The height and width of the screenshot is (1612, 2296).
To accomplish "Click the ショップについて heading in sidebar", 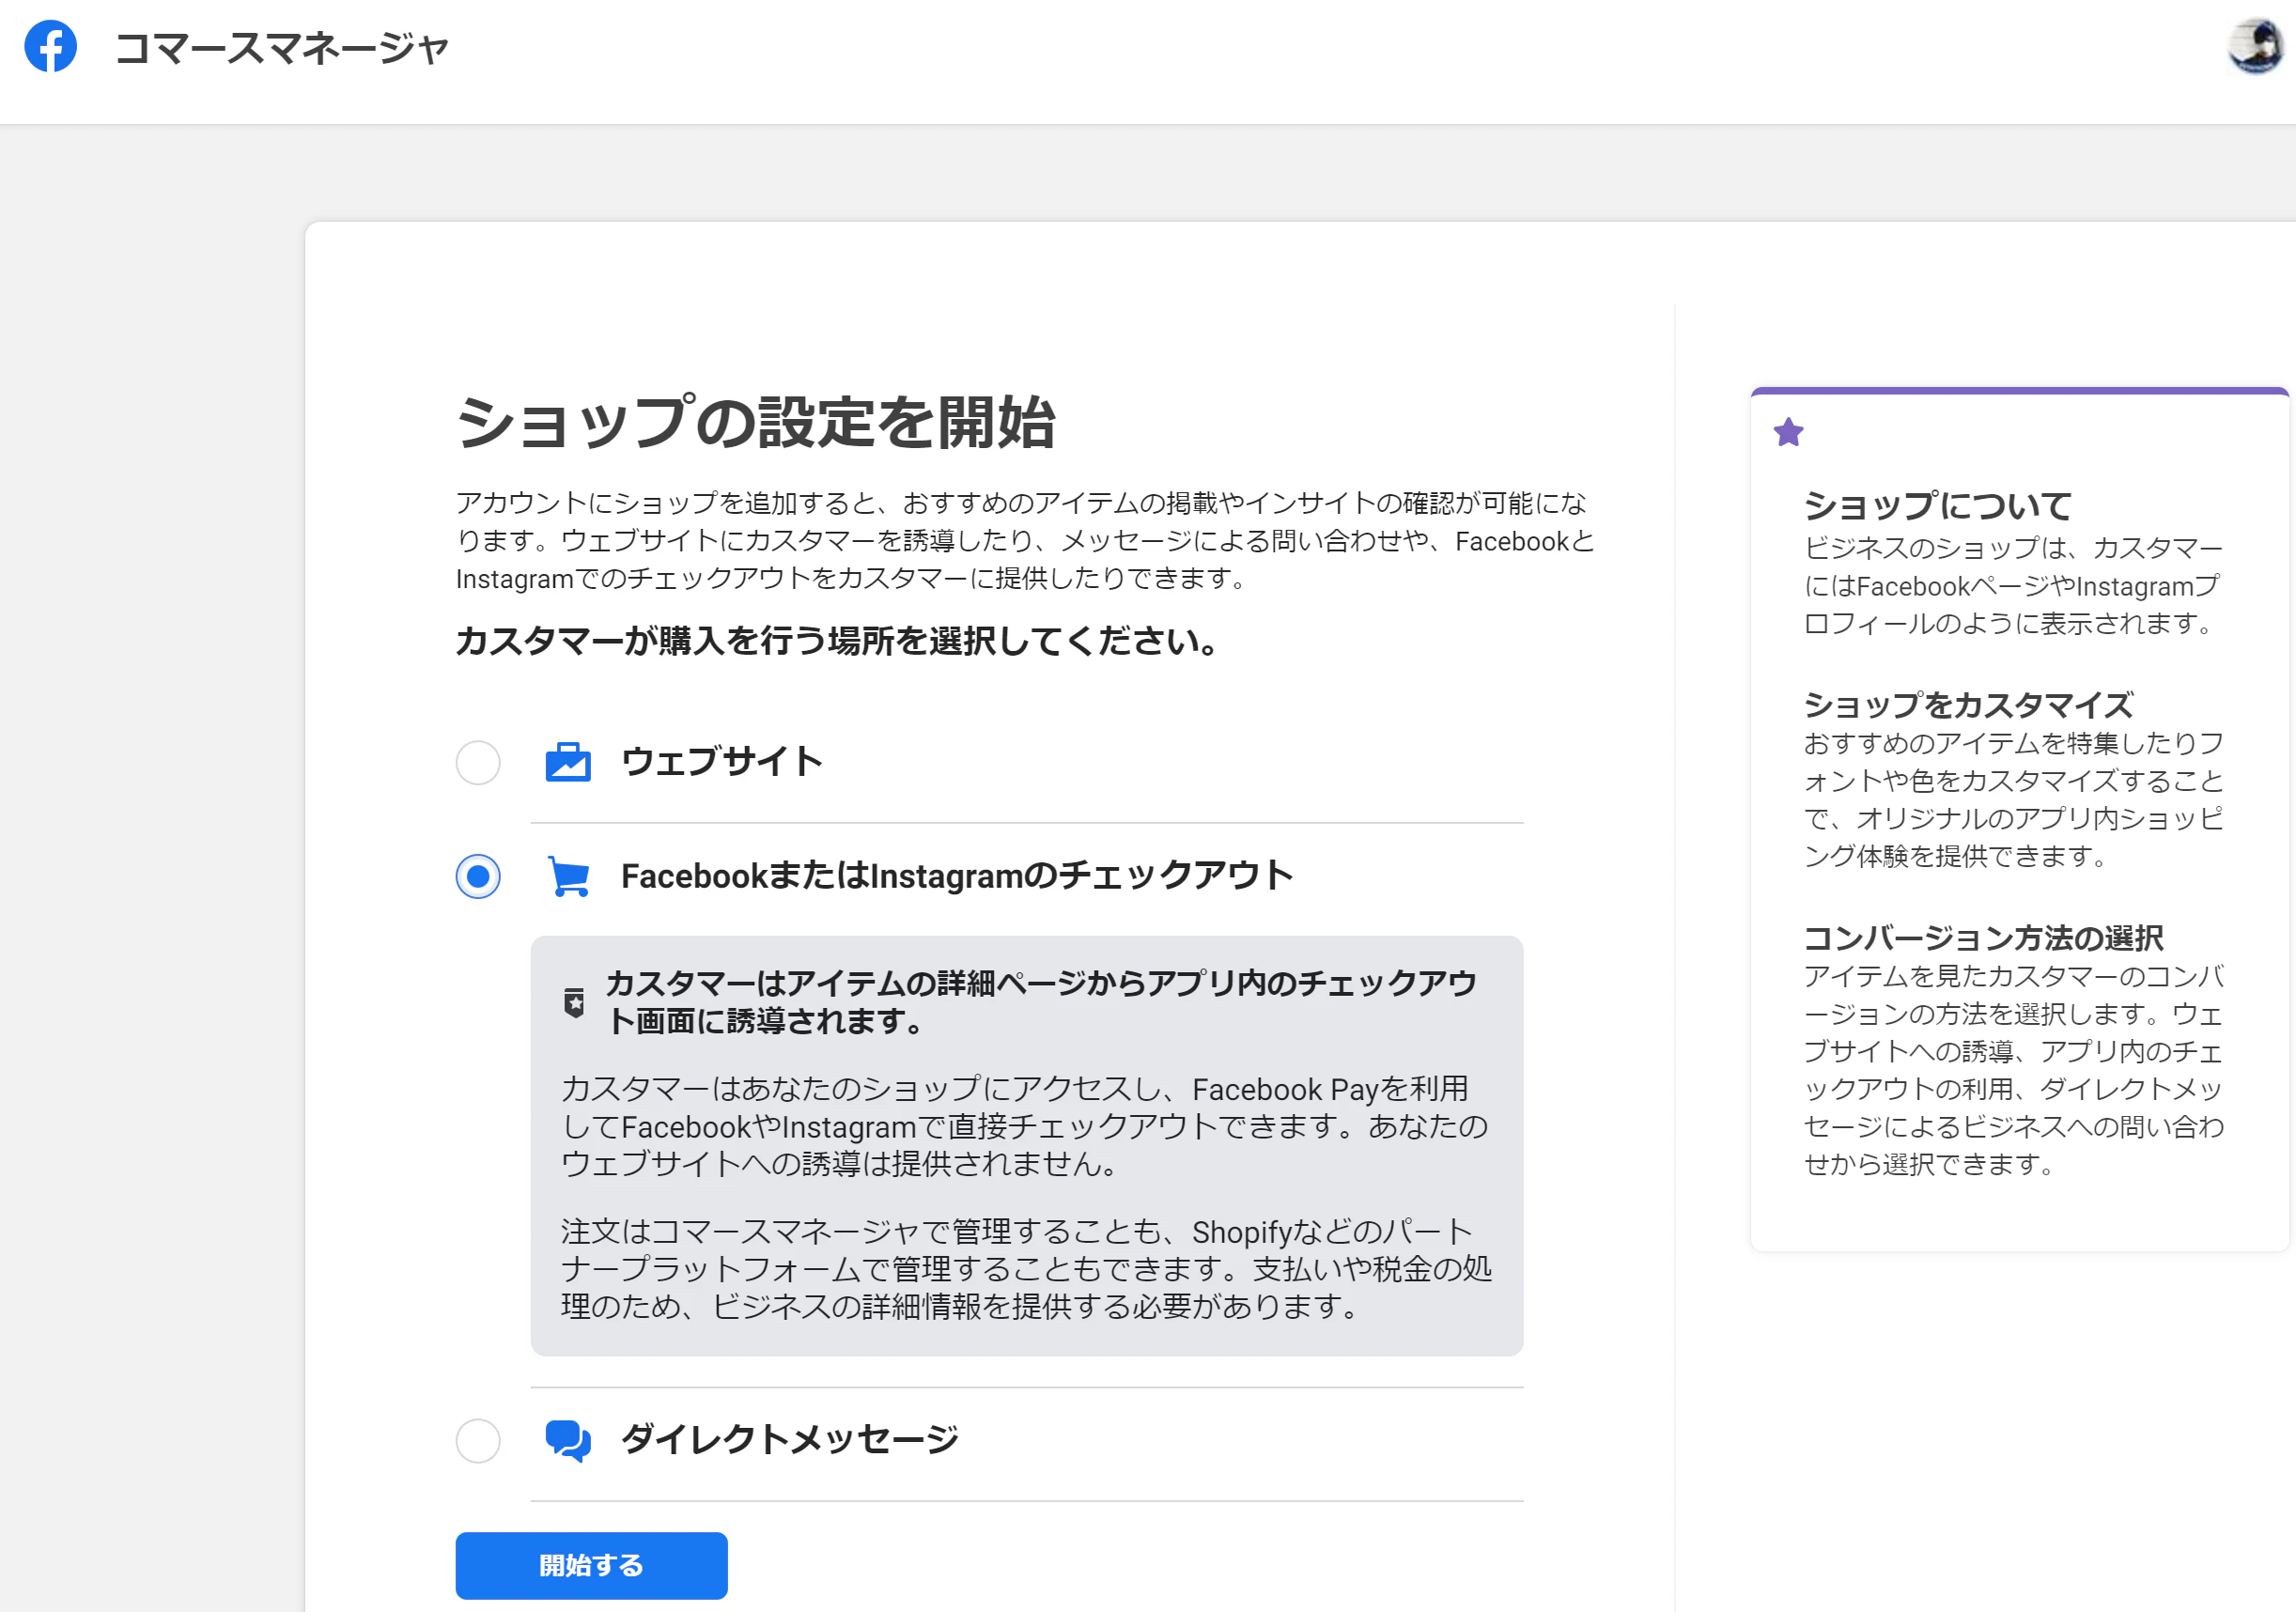I will click(1937, 506).
